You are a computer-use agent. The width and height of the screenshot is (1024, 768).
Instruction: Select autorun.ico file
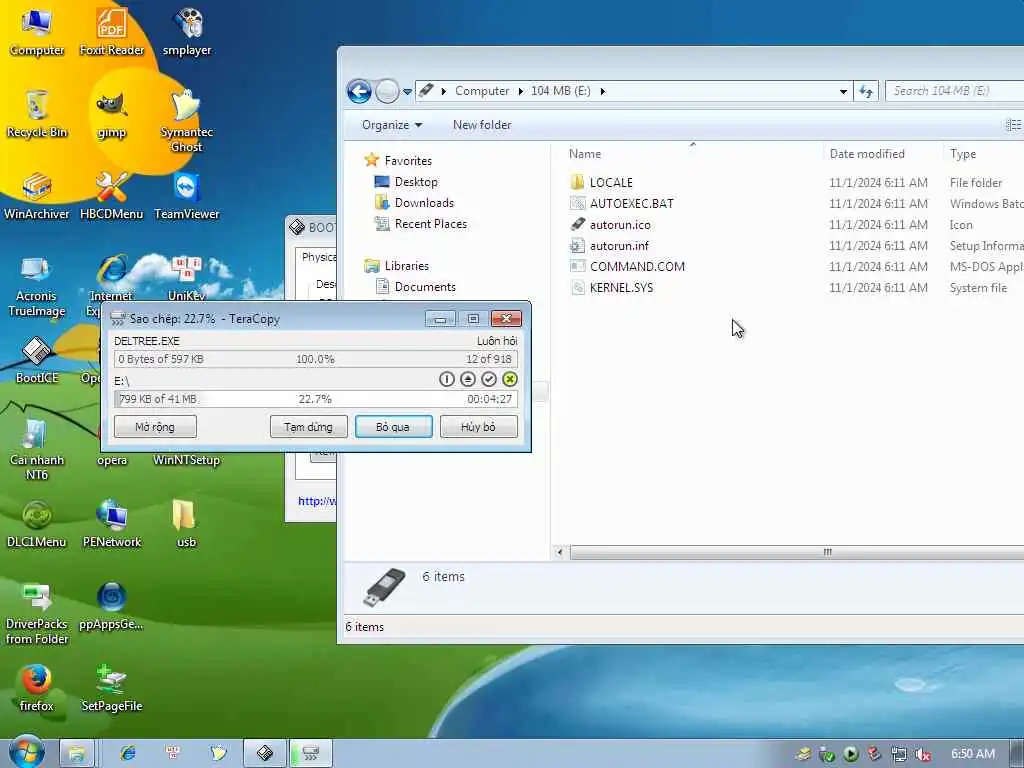[x=620, y=225]
